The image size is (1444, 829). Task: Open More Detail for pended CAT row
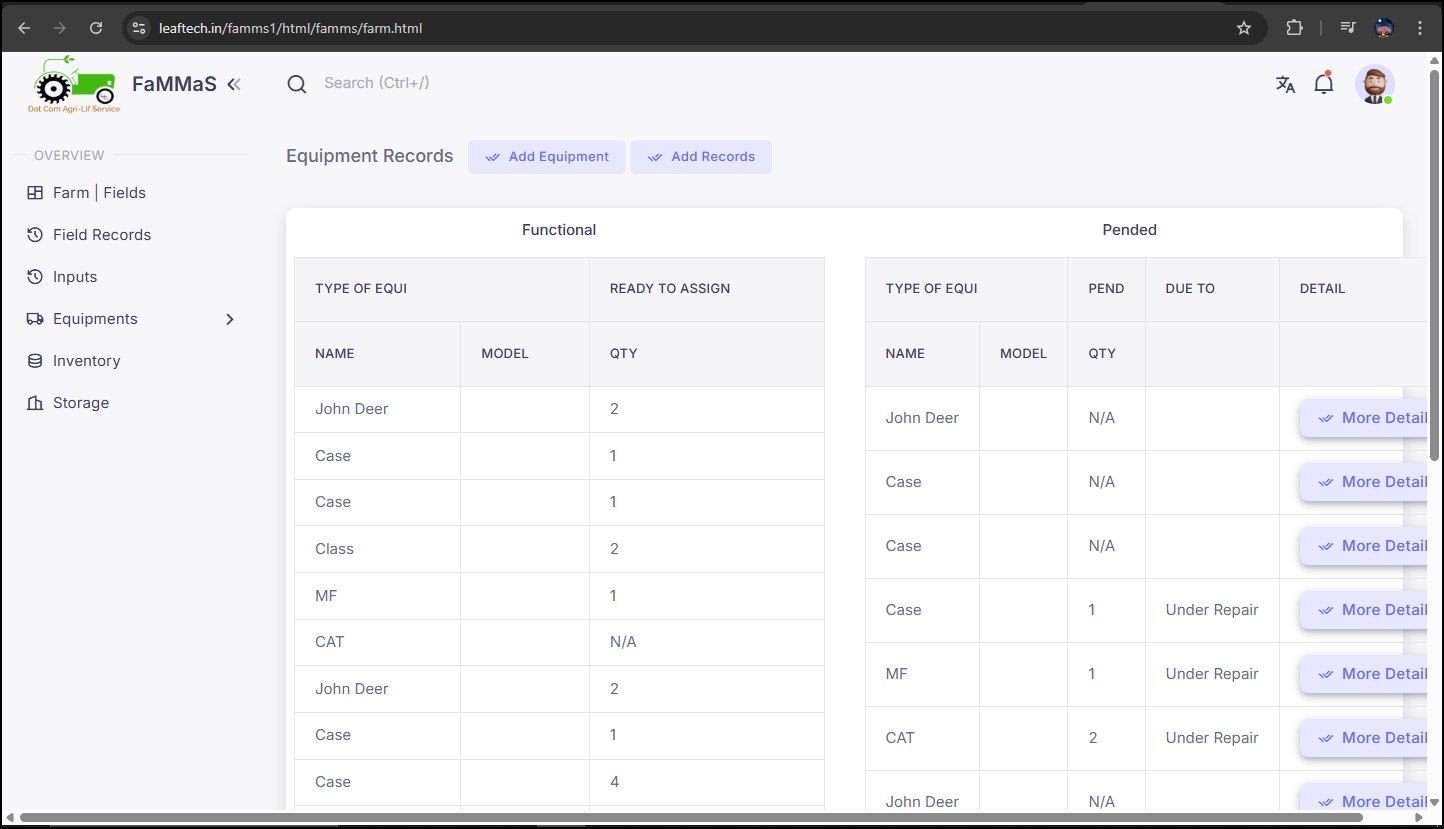pyautogui.click(x=1364, y=738)
